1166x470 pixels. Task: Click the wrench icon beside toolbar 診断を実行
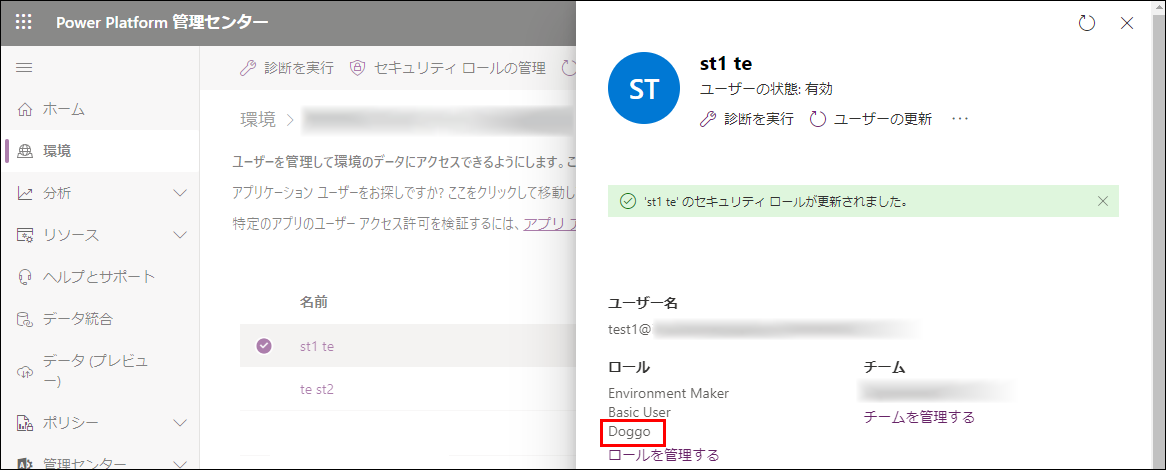(248, 68)
